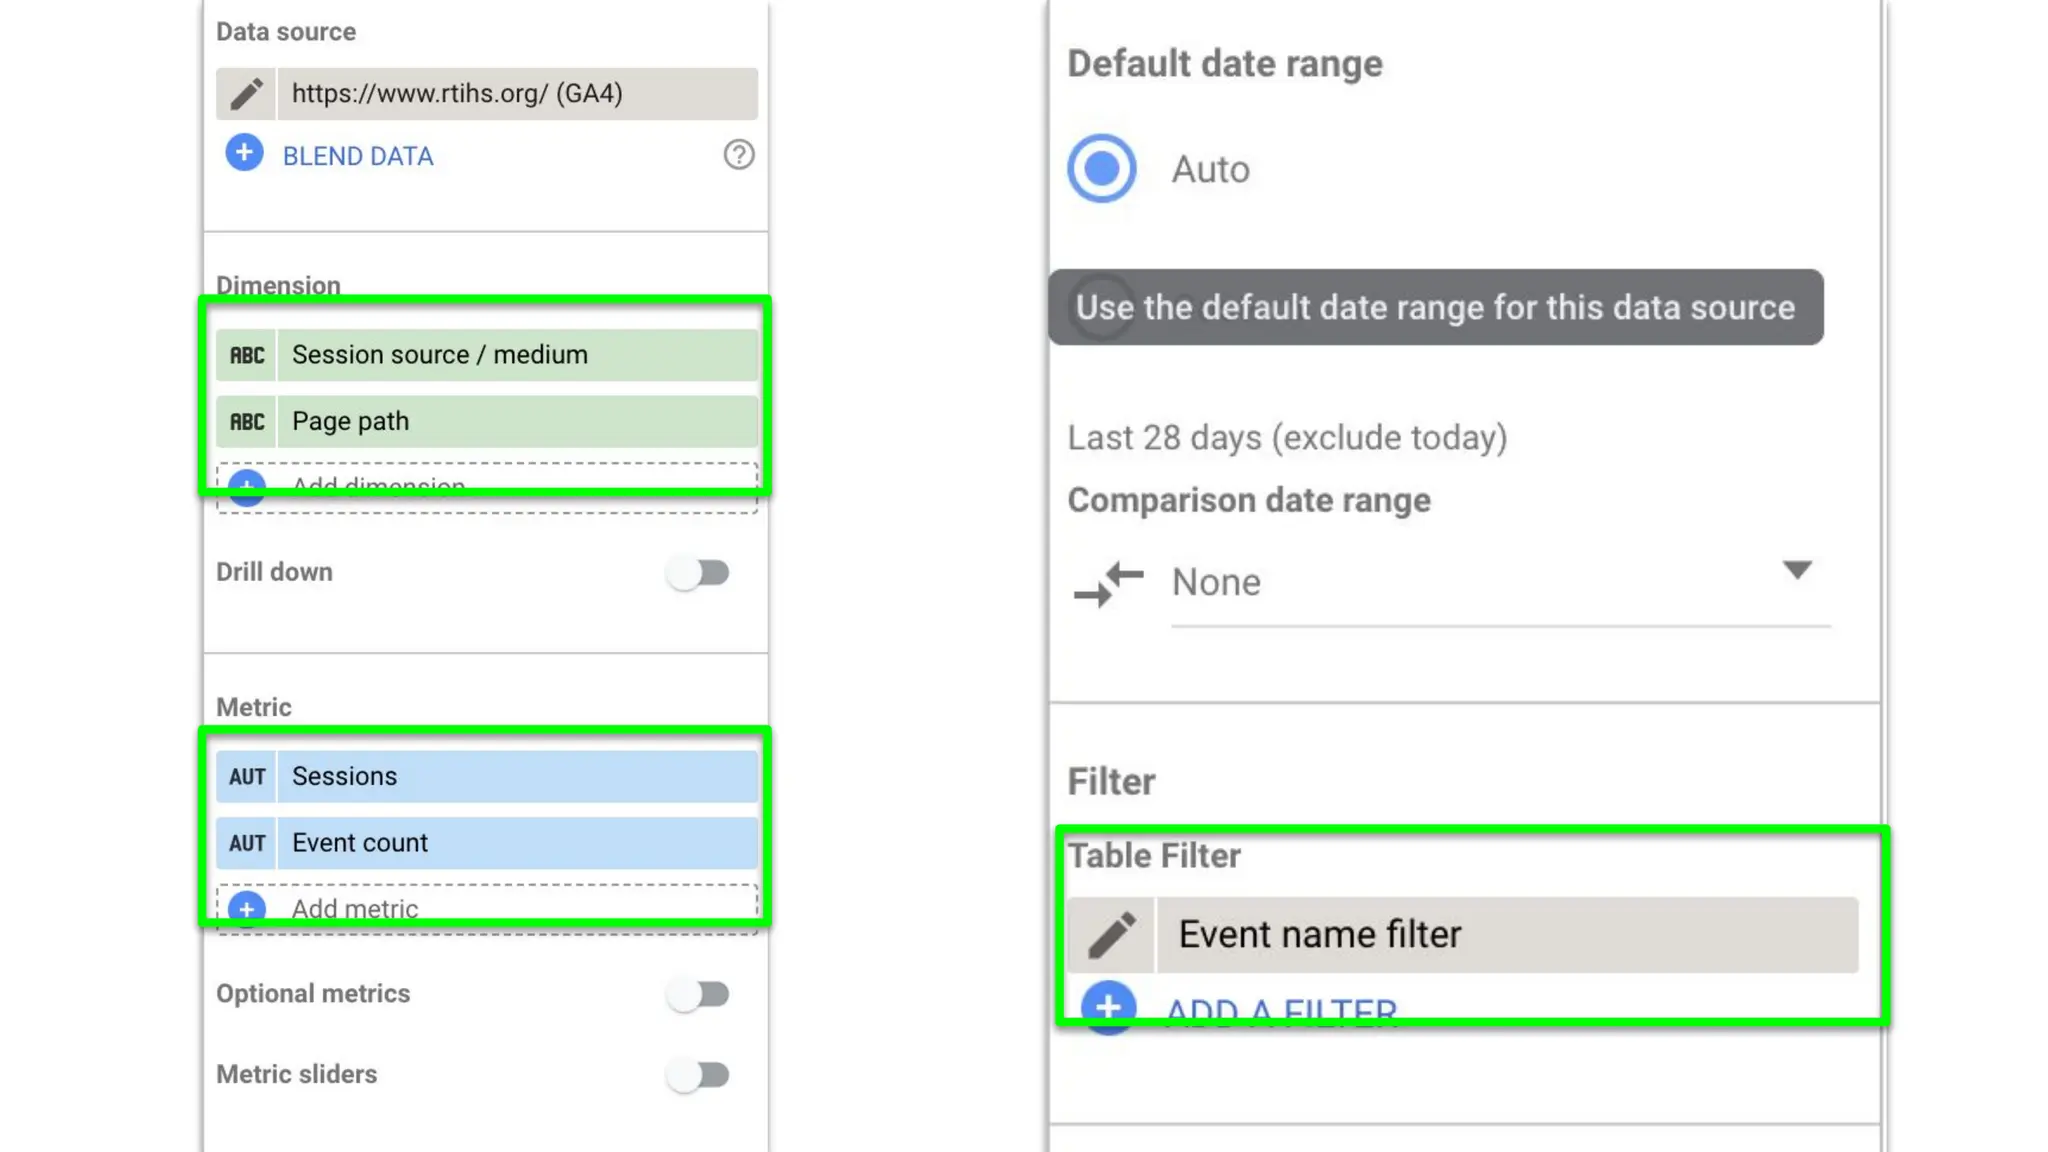Click the comparison date range arrows icon
This screenshot has width=2048, height=1152.
click(x=1108, y=584)
